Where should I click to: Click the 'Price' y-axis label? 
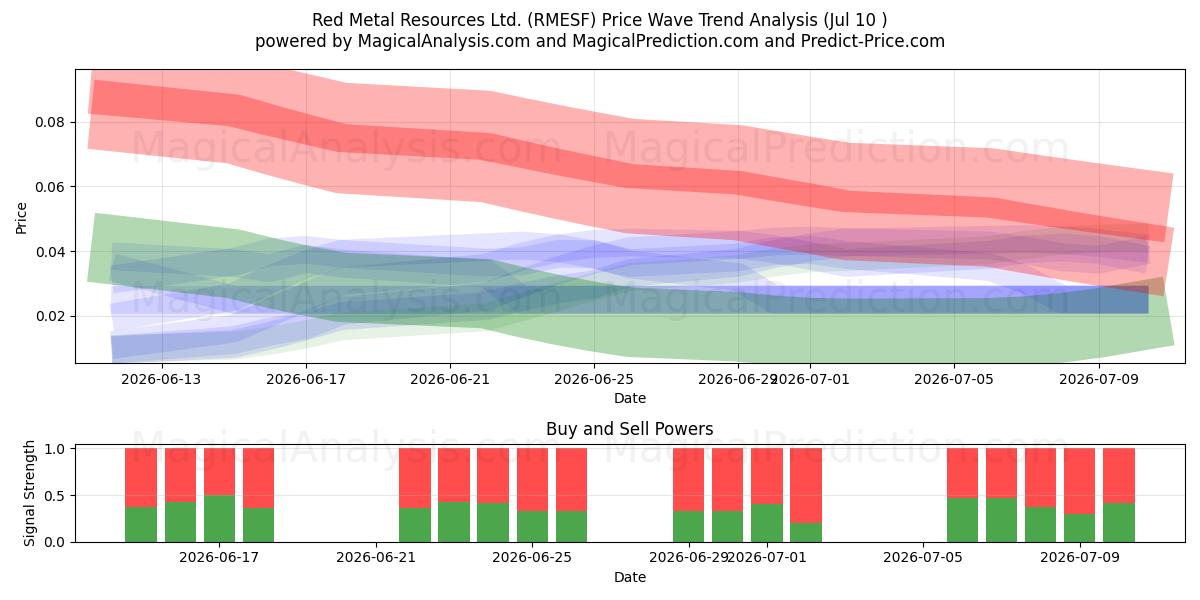tap(22, 217)
